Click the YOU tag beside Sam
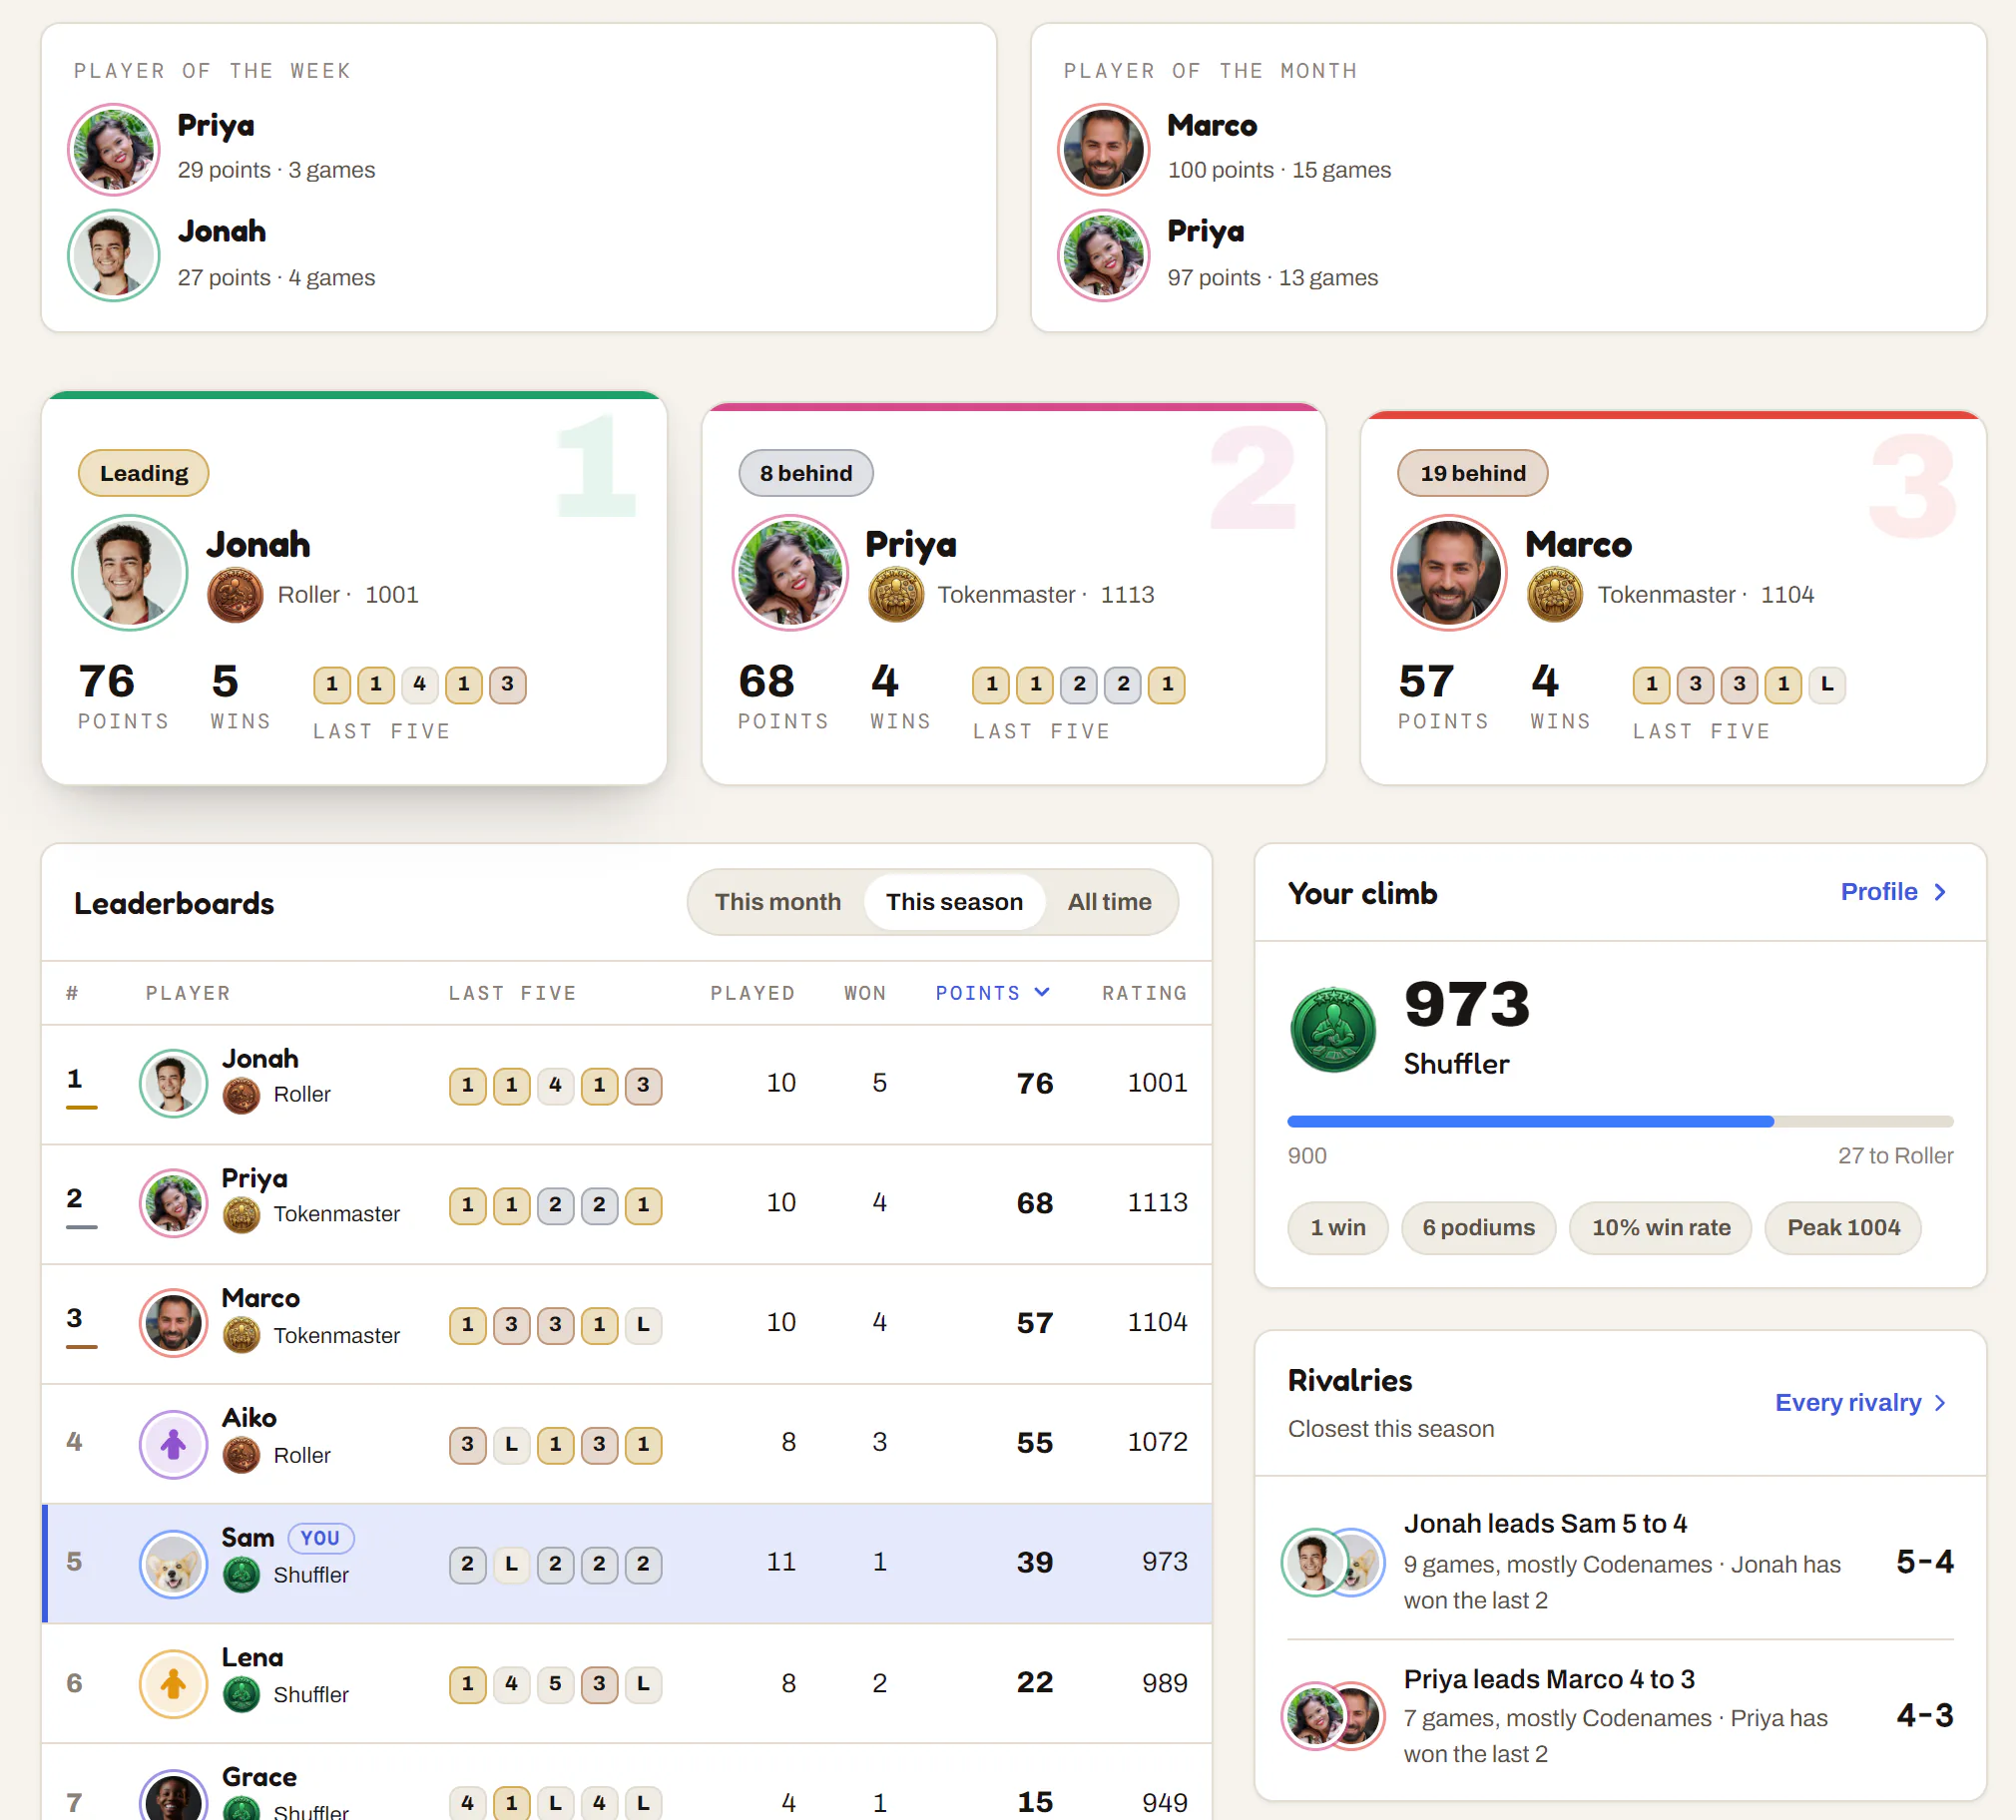Viewport: 2016px width, 1820px height. point(320,1538)
